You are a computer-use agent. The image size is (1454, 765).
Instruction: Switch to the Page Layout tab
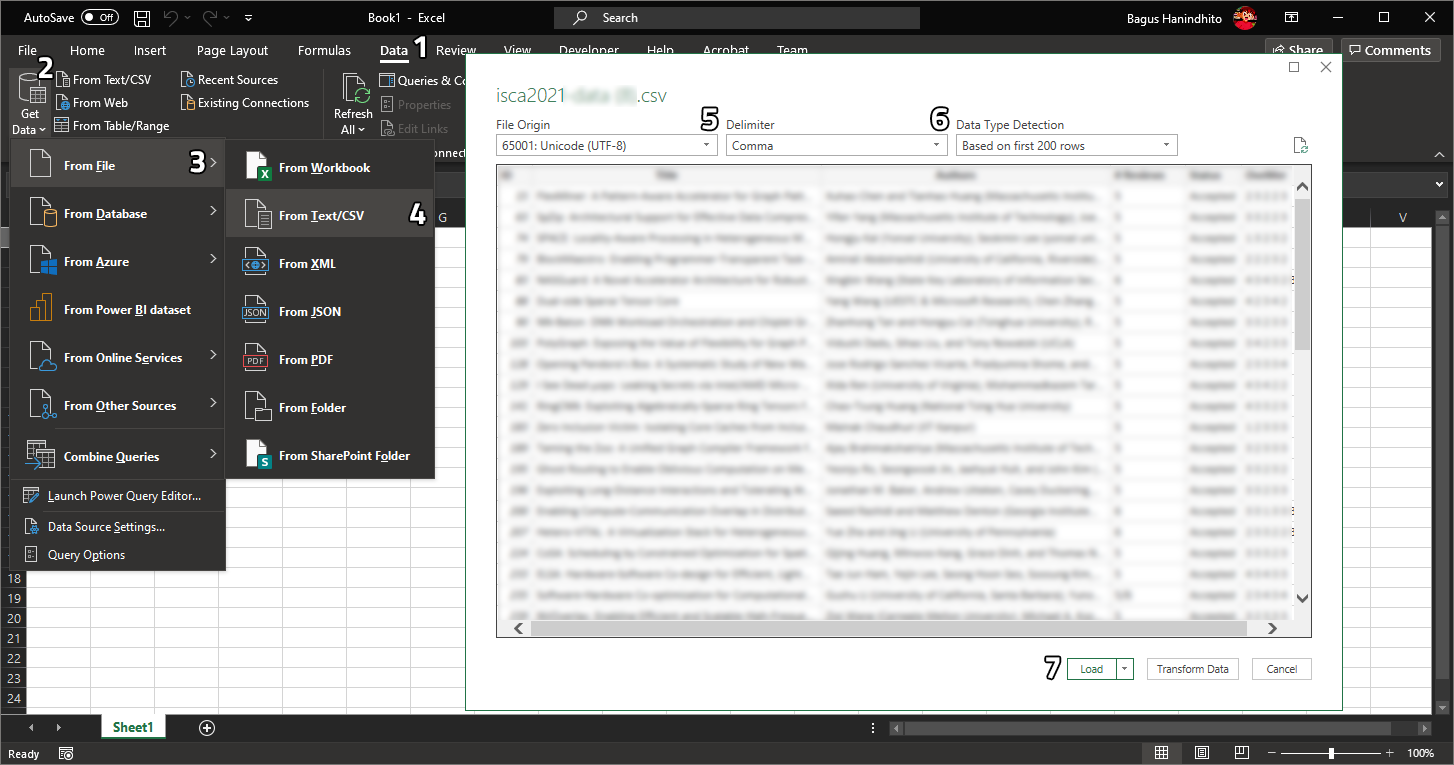click(x=232, y=50)
